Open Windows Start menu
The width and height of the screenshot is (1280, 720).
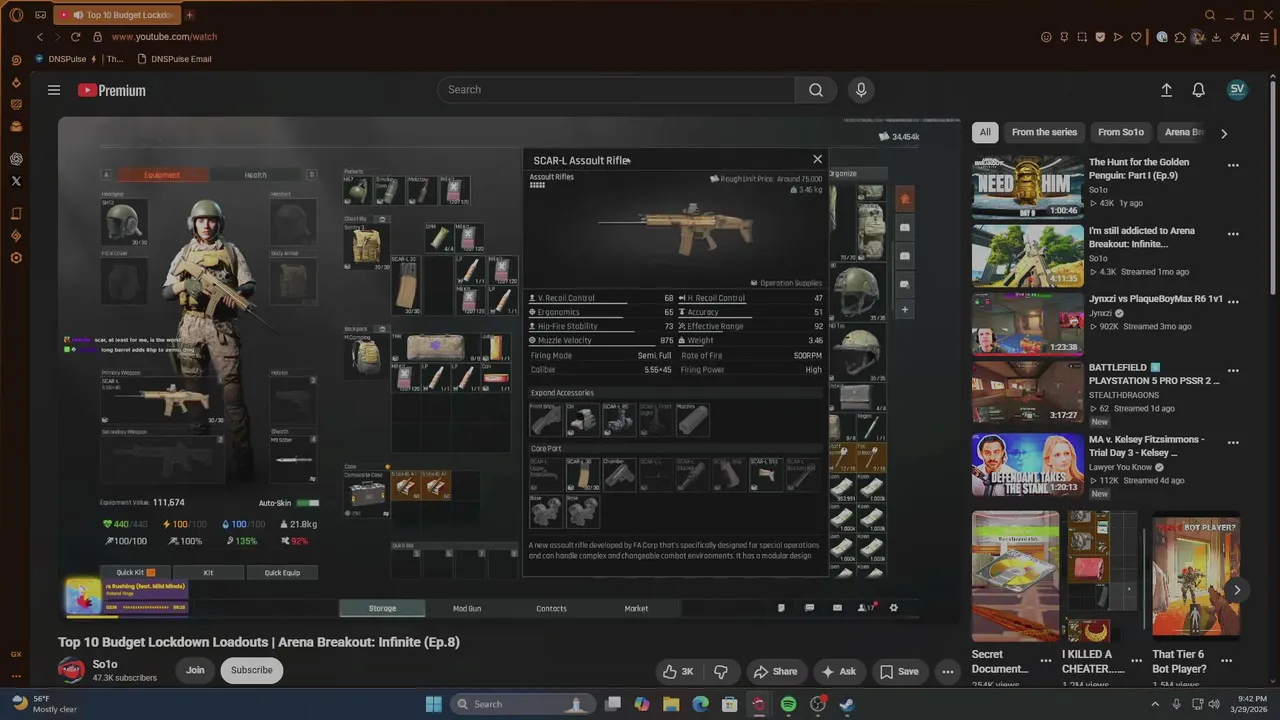click(433, 704)
